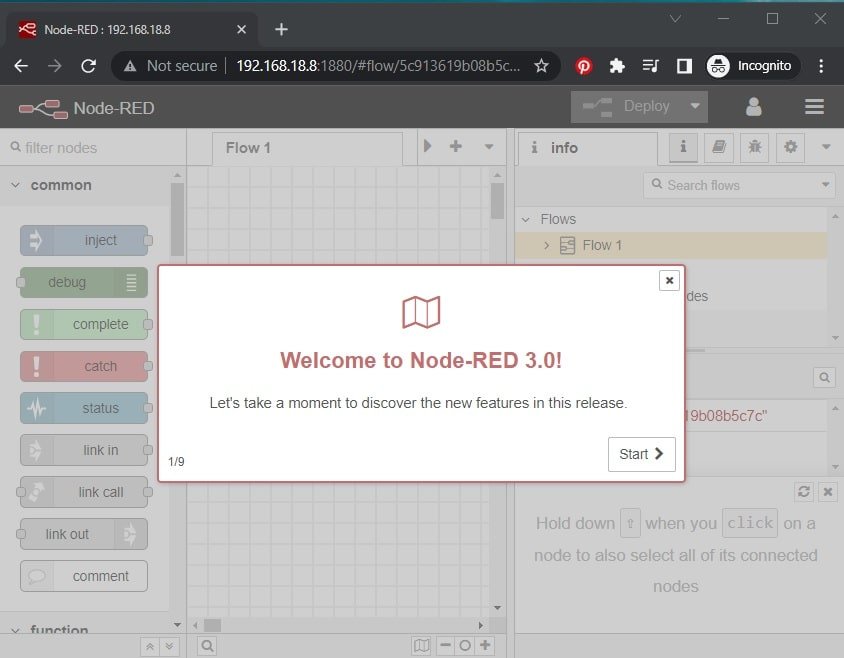Open the info sidebar tab

point(587,148)
